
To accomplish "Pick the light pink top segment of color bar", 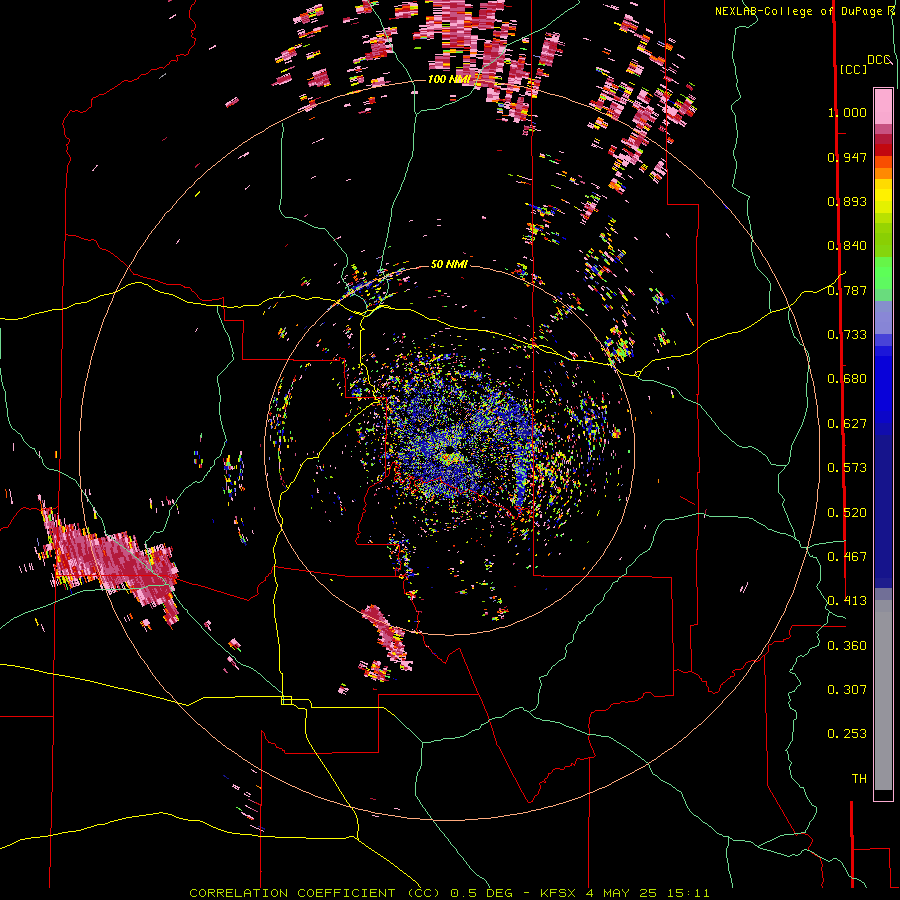I will point(883,106).
